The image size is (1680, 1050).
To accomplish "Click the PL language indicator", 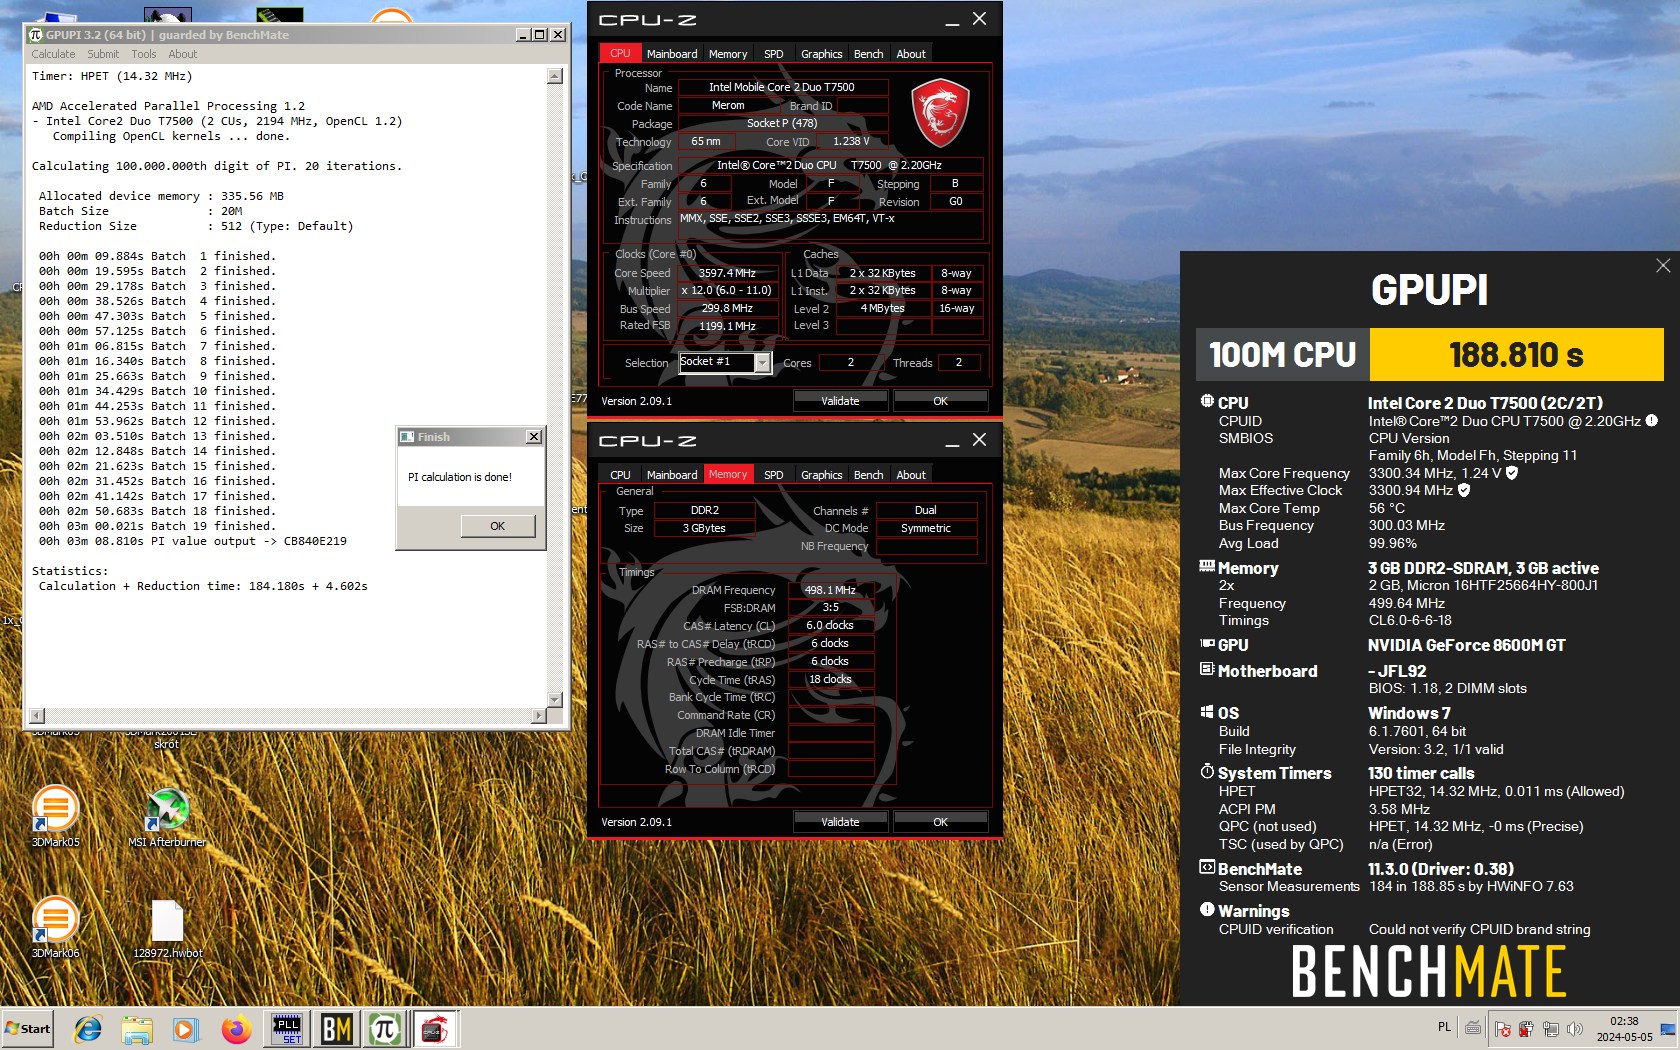I will (1444, 1027).
